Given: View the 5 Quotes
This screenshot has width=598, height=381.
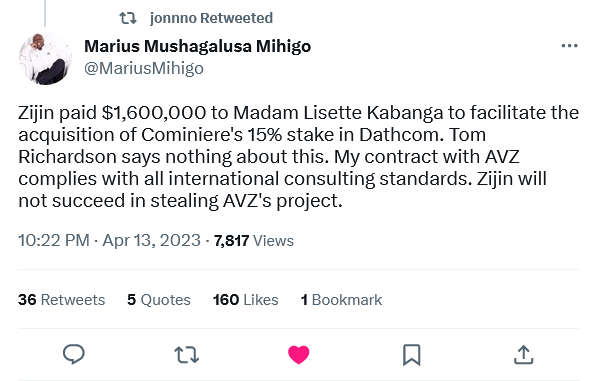Looking at the screenshot, I should (159, 300).
